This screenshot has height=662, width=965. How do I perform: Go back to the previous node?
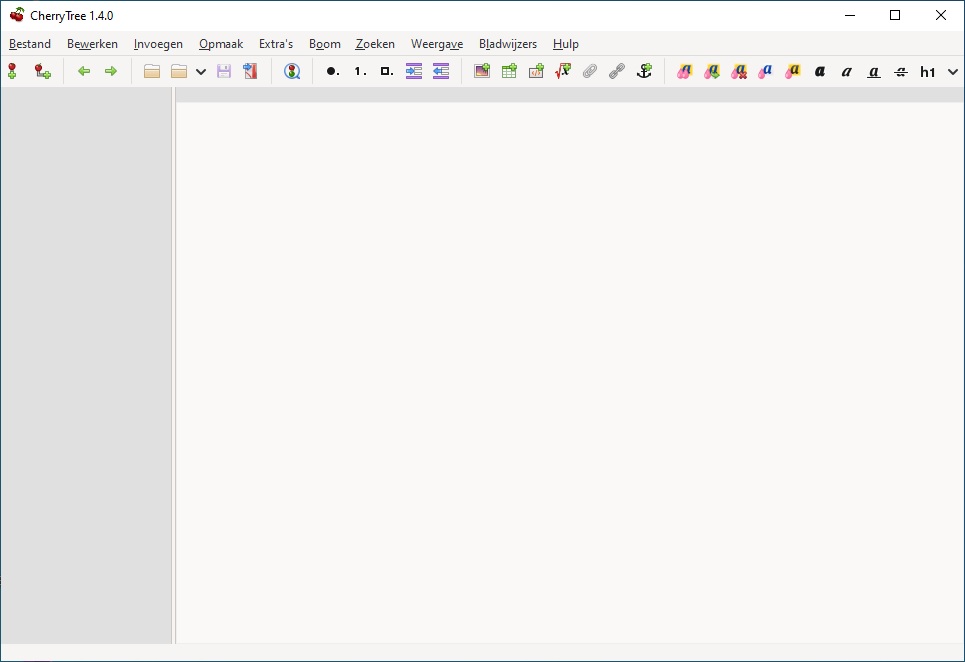pos(84,71)
